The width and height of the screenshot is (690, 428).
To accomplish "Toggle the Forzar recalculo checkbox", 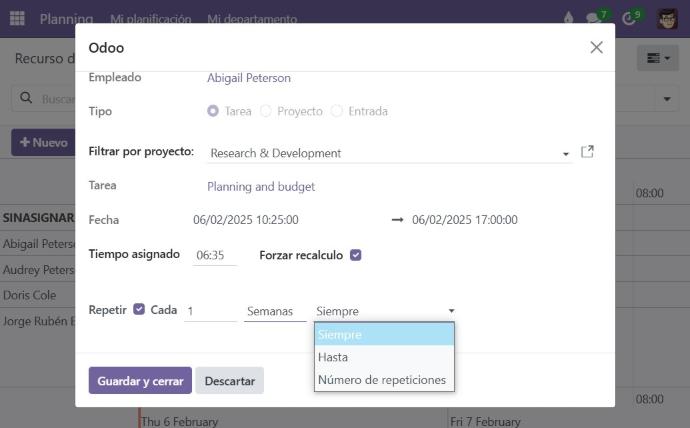I will [356, 255].
